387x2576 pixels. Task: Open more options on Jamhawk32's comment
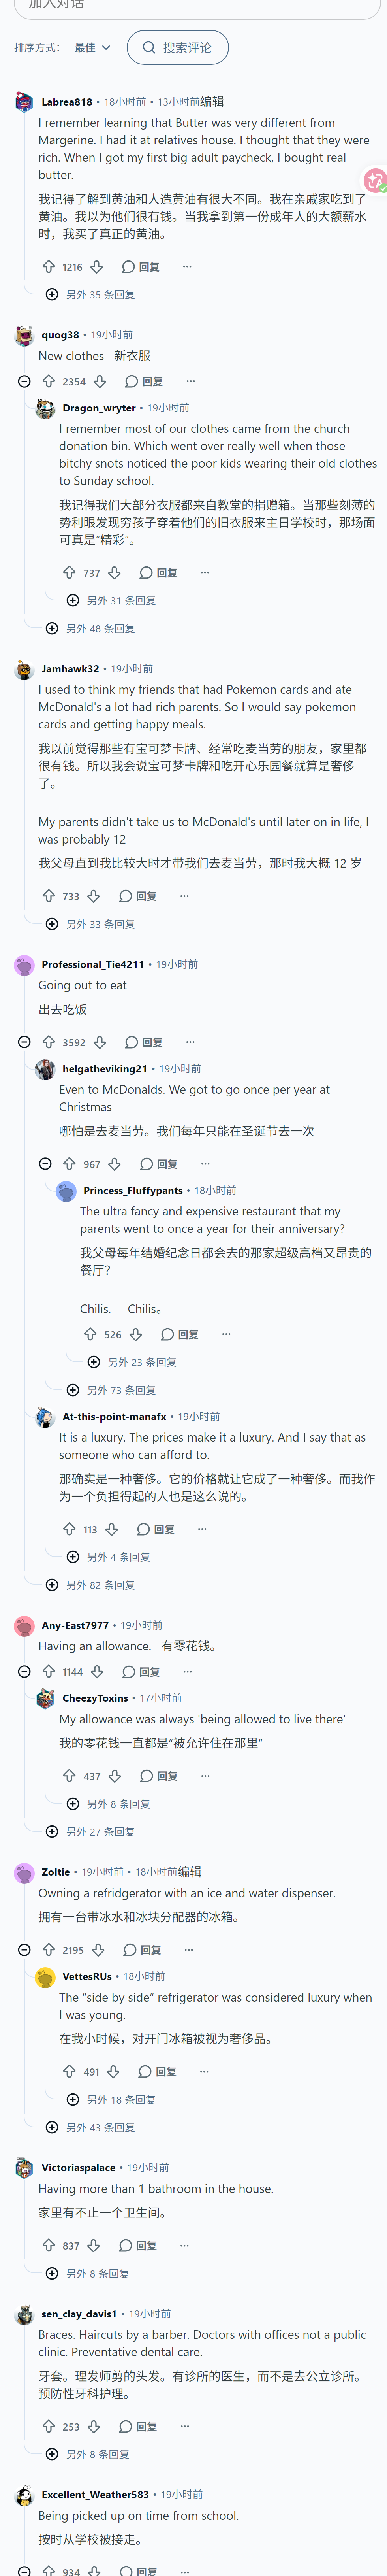[184, 896]
